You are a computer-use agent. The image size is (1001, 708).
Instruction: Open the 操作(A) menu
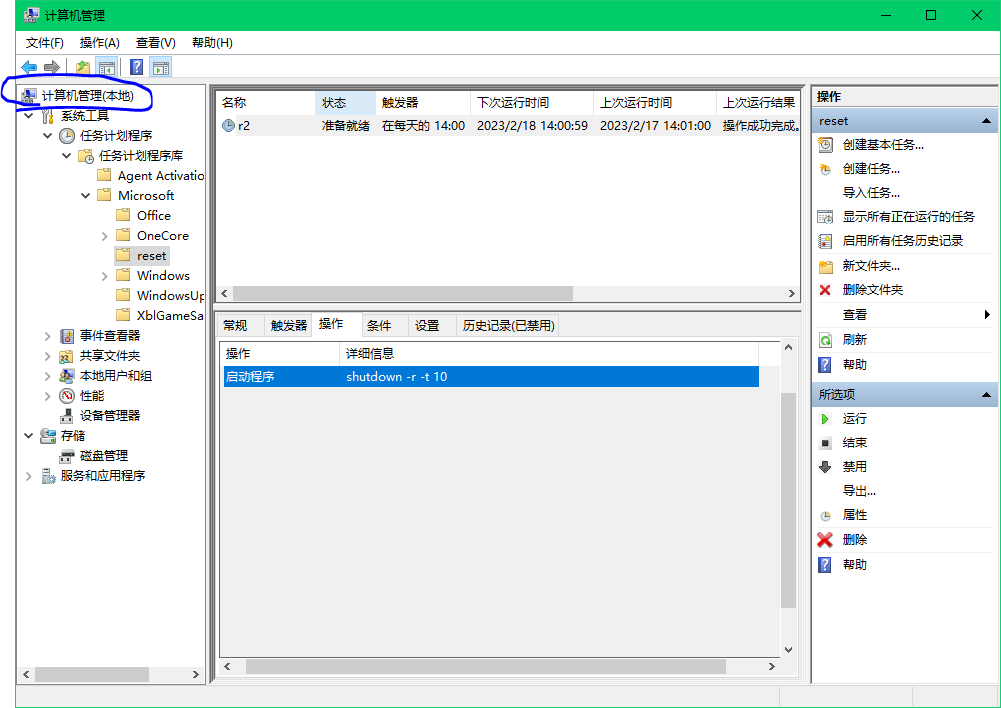coord(100,43)
